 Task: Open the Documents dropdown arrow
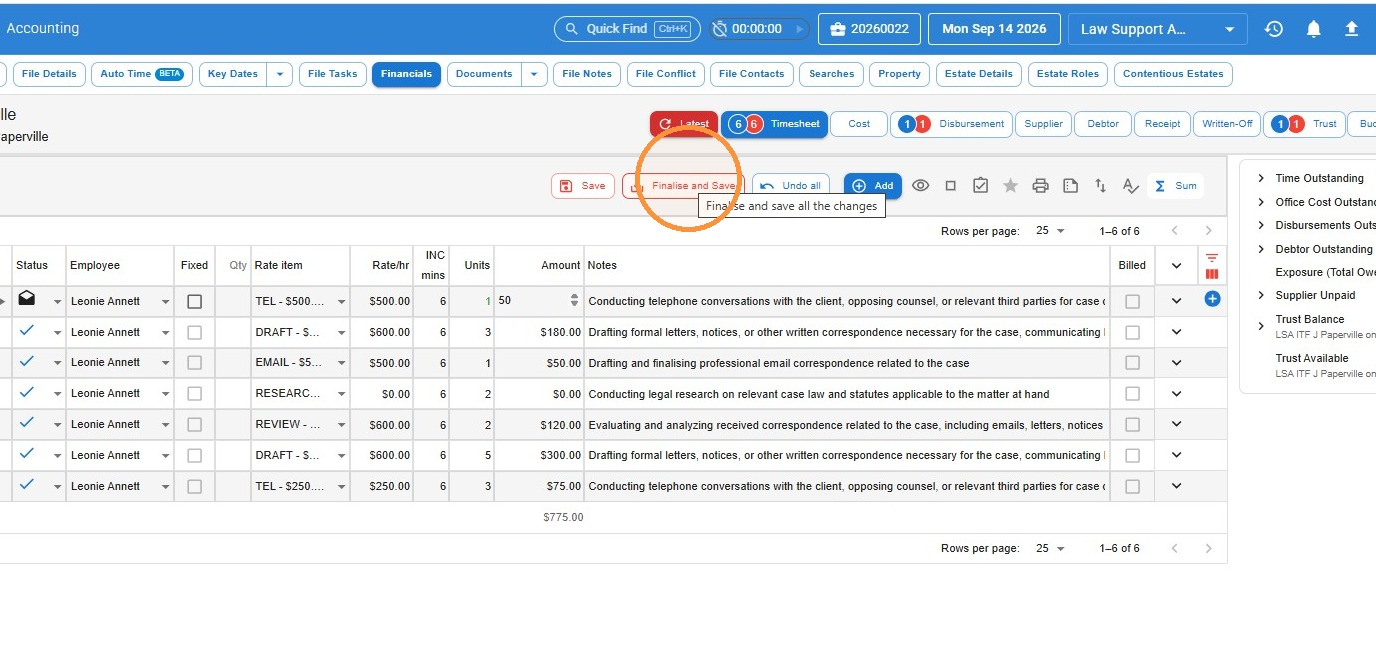pos(535,74)
